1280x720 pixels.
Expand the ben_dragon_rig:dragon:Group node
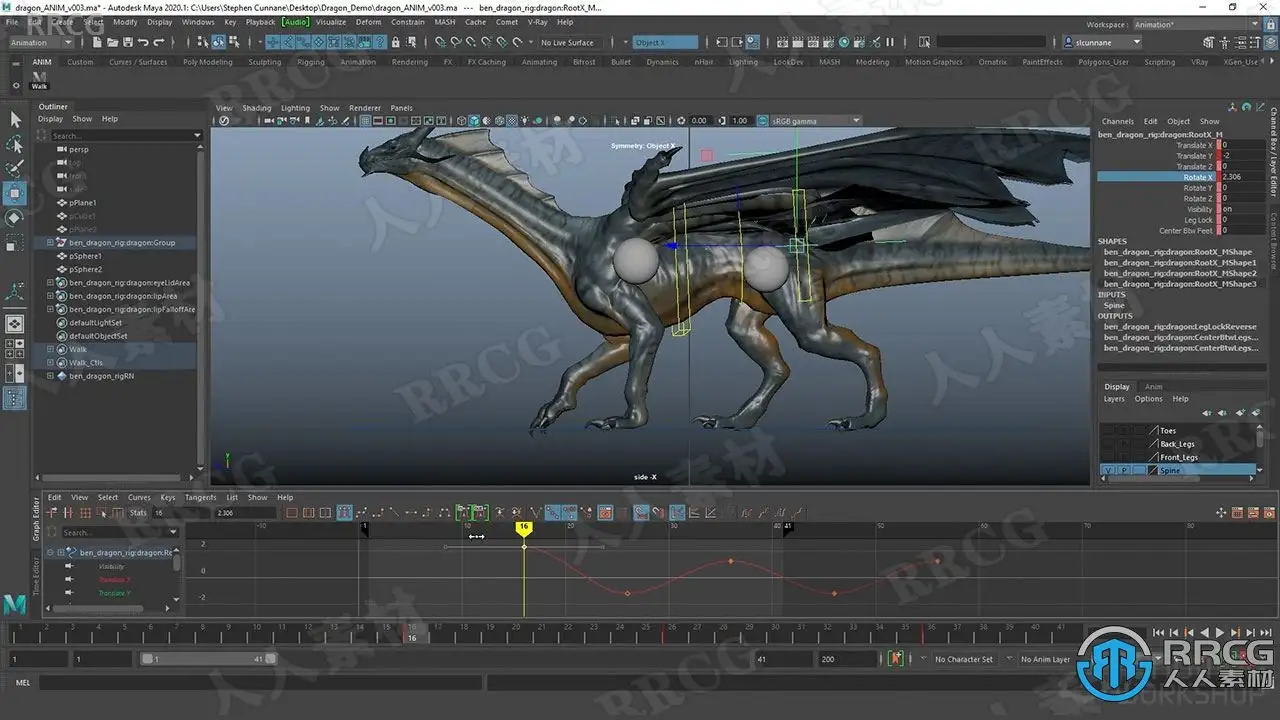[x=50, y=243]
